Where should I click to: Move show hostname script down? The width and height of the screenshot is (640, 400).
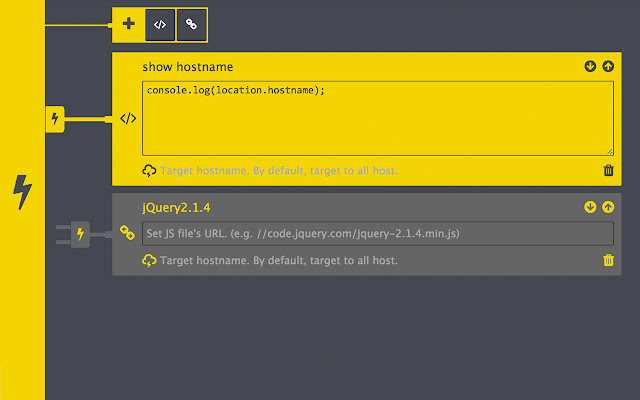tap(590, 66)
